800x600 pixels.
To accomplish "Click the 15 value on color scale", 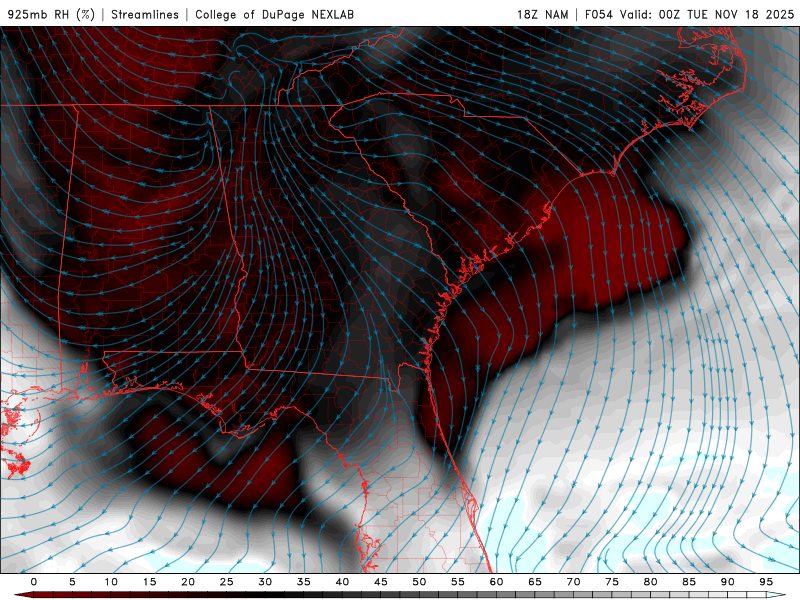I will [x=149, y=582].
